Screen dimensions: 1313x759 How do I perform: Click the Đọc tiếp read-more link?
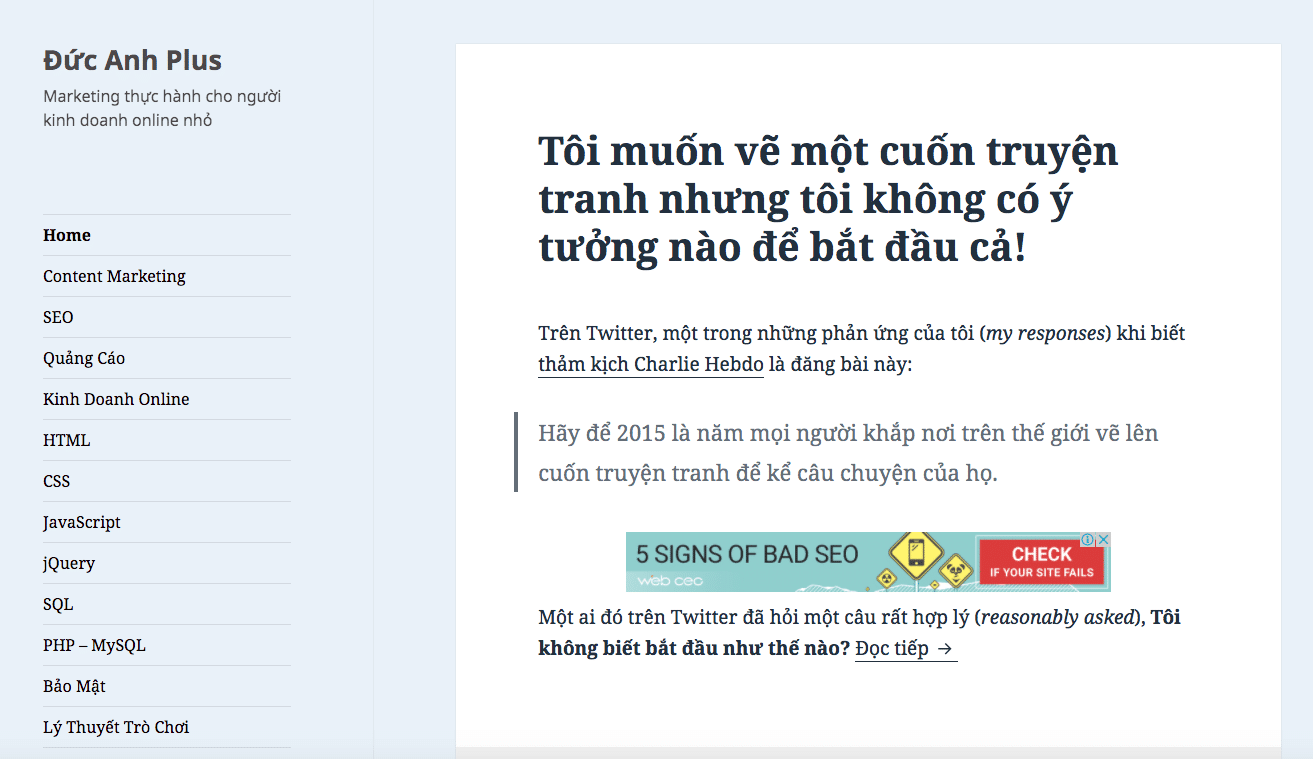pos(905,648)
